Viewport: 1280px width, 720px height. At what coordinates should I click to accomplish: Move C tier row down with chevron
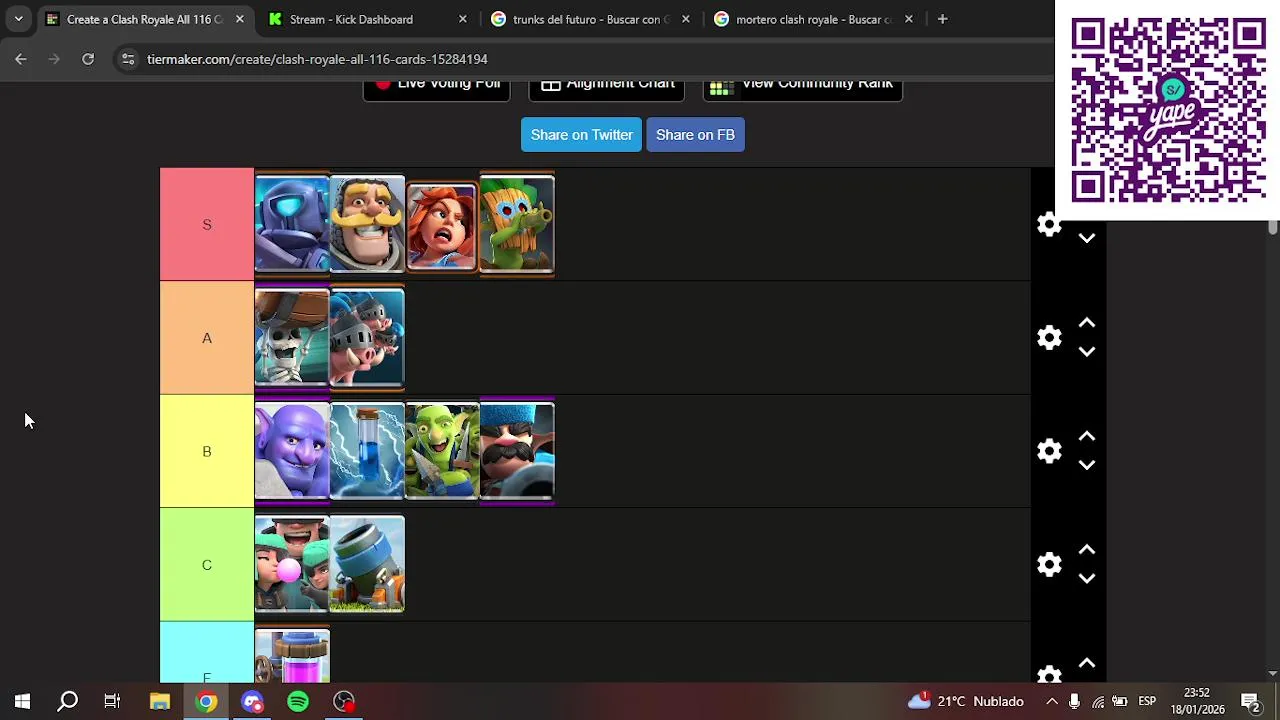click(1087, 579)
